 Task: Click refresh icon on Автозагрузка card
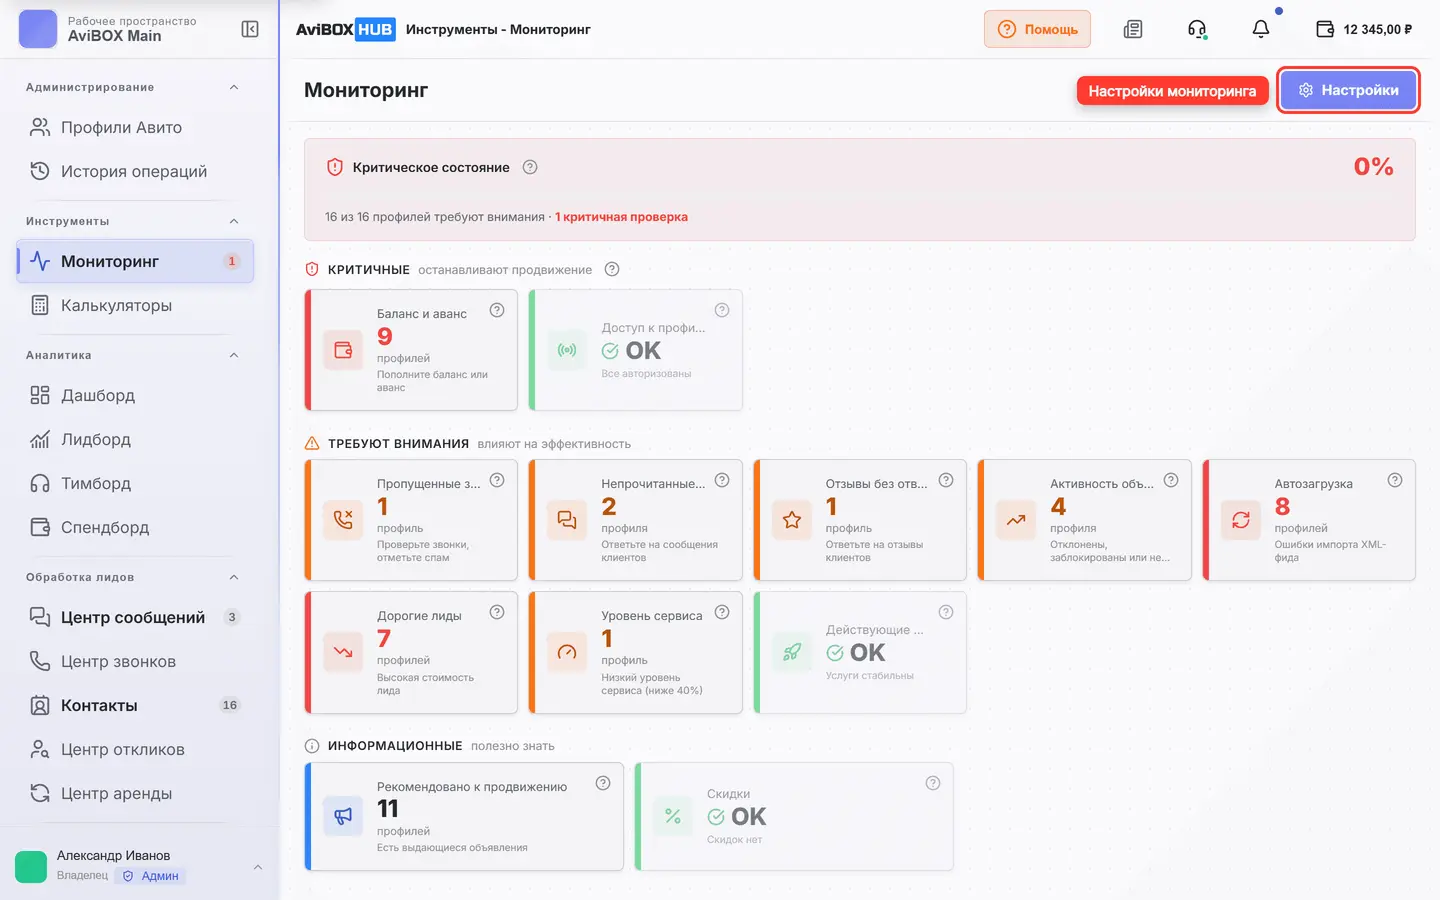(1241, 520)
